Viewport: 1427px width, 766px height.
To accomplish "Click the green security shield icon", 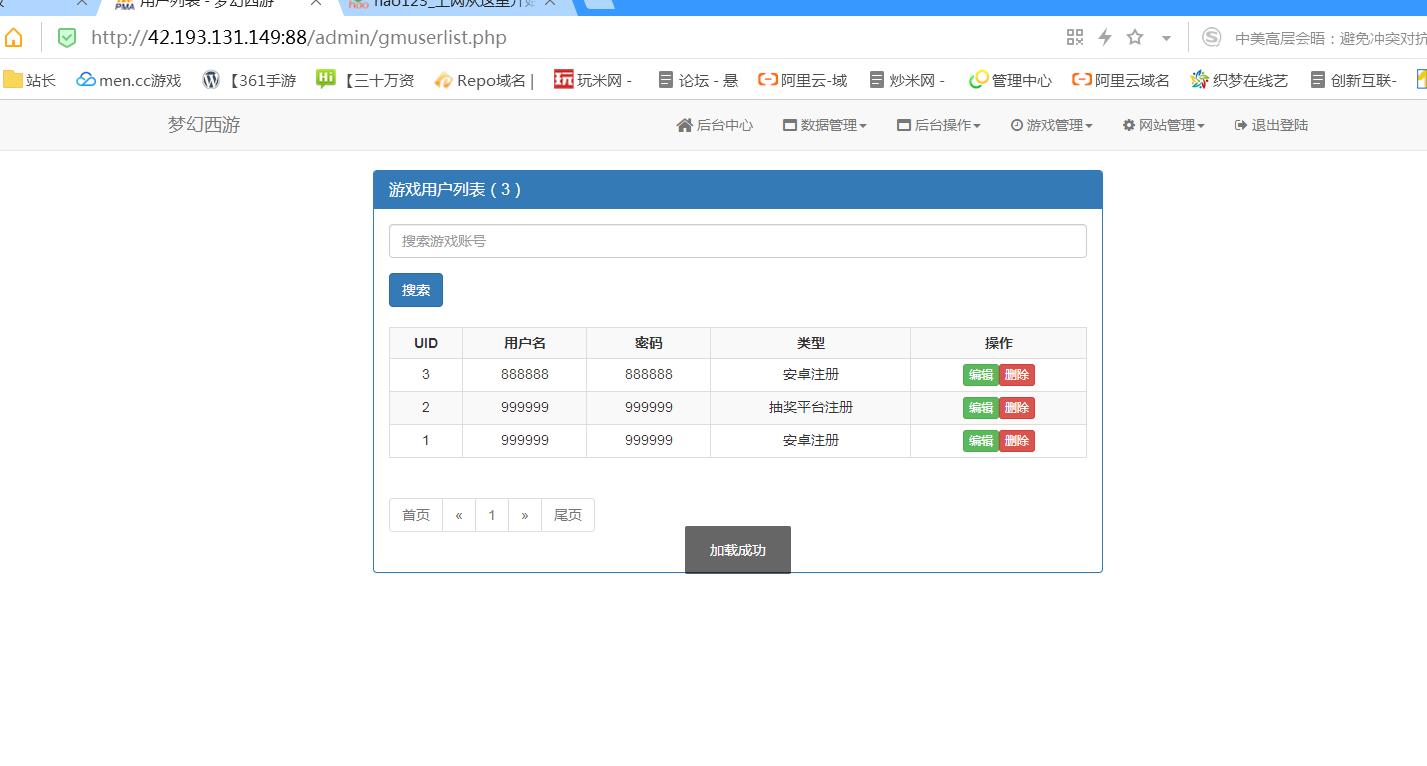I will click(x=67, y=38).
